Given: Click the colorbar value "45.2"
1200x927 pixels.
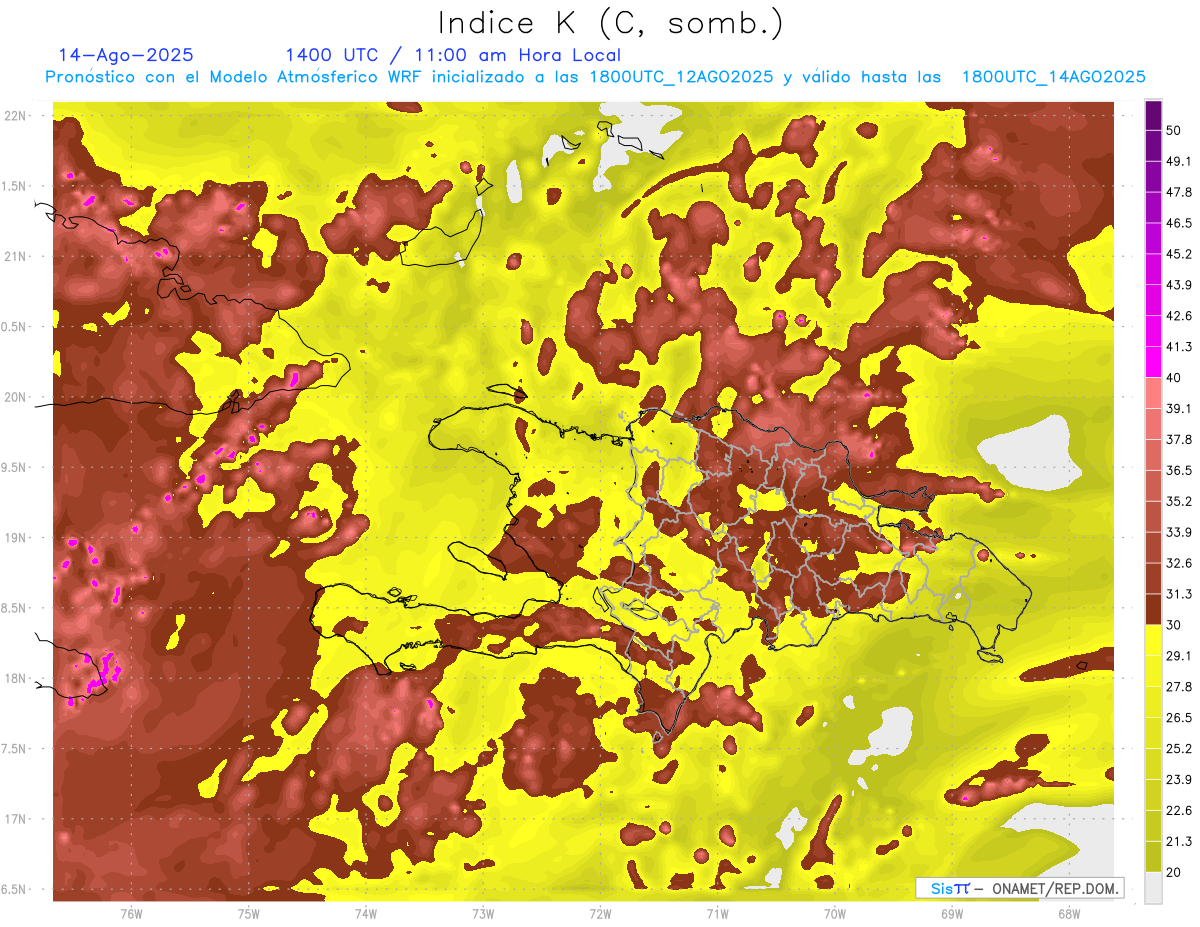Looking at the screenshot, I should click(1179, 254).
